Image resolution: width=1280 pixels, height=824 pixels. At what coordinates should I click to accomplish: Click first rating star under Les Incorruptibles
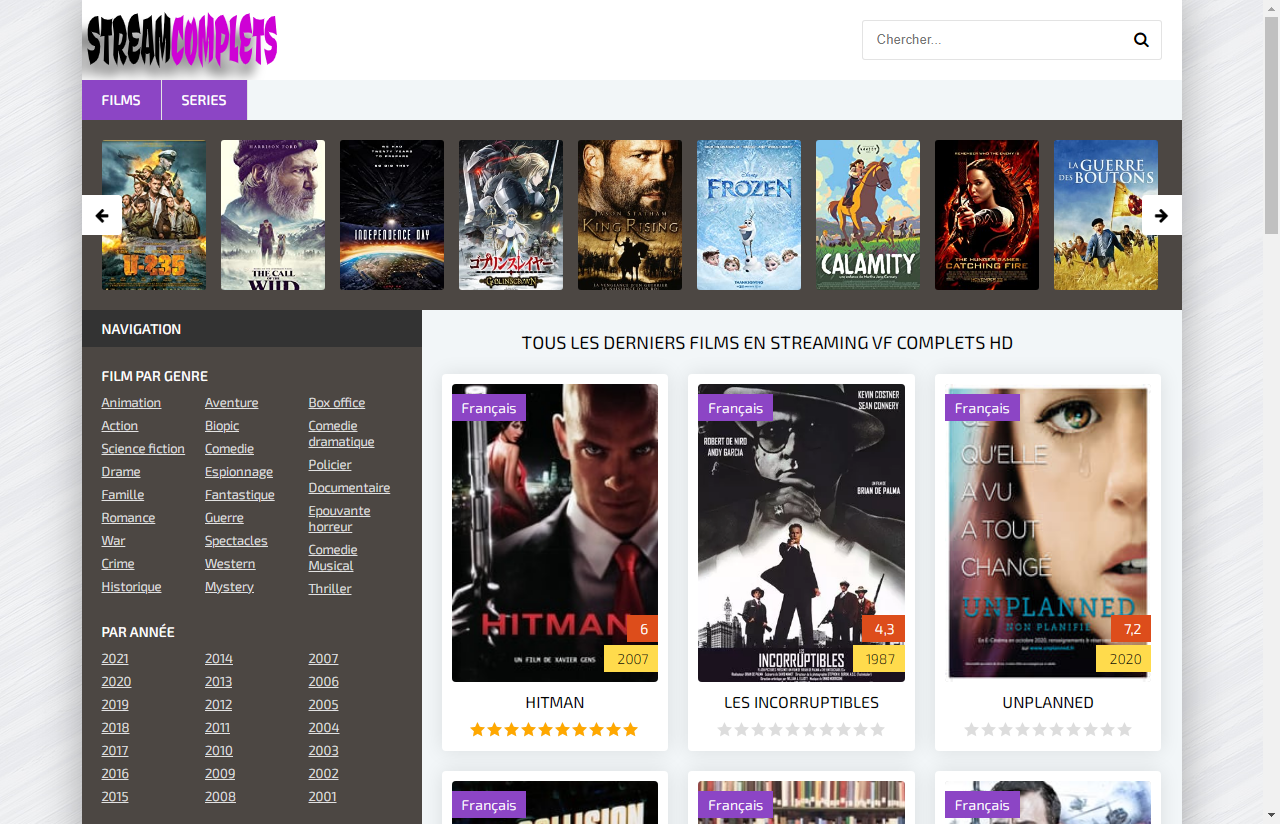[x=725, y=730]
